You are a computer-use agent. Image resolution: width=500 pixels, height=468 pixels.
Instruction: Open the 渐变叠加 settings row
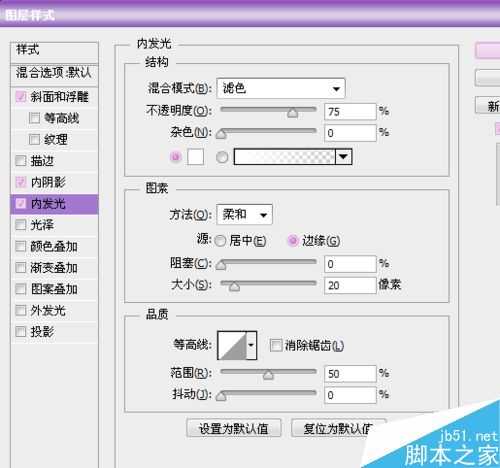pos(55,268)
